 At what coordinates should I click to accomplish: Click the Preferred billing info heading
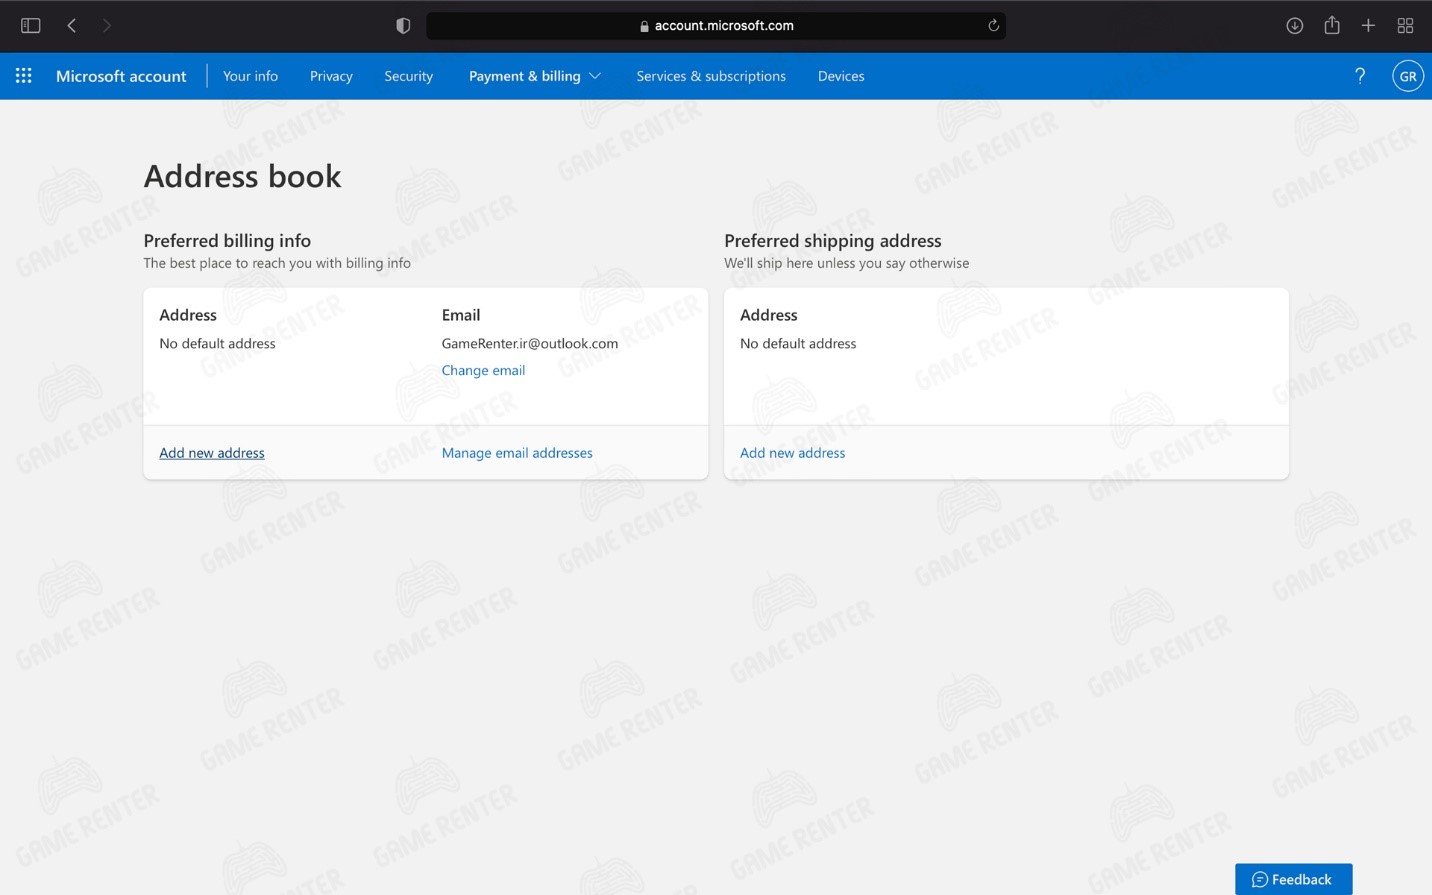click(x=227, y=241)
